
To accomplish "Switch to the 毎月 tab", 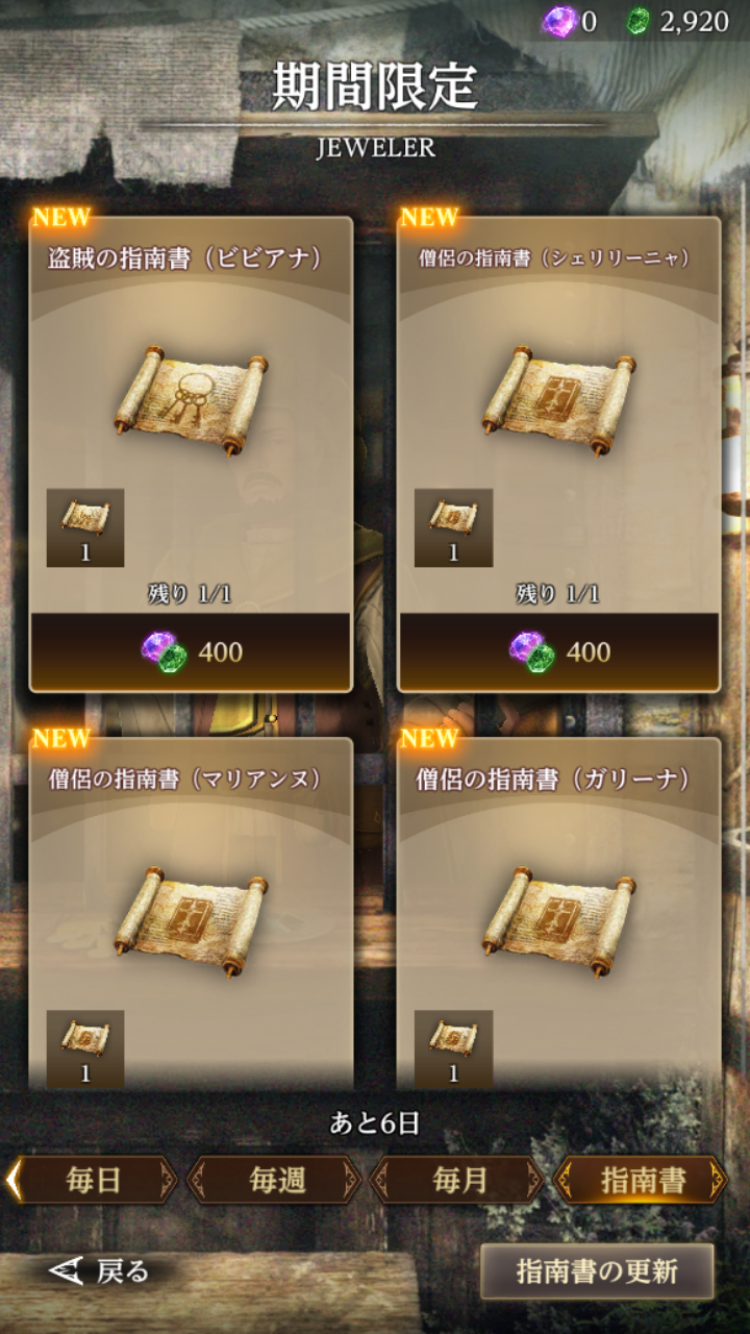I will (x=459, y=1180).
